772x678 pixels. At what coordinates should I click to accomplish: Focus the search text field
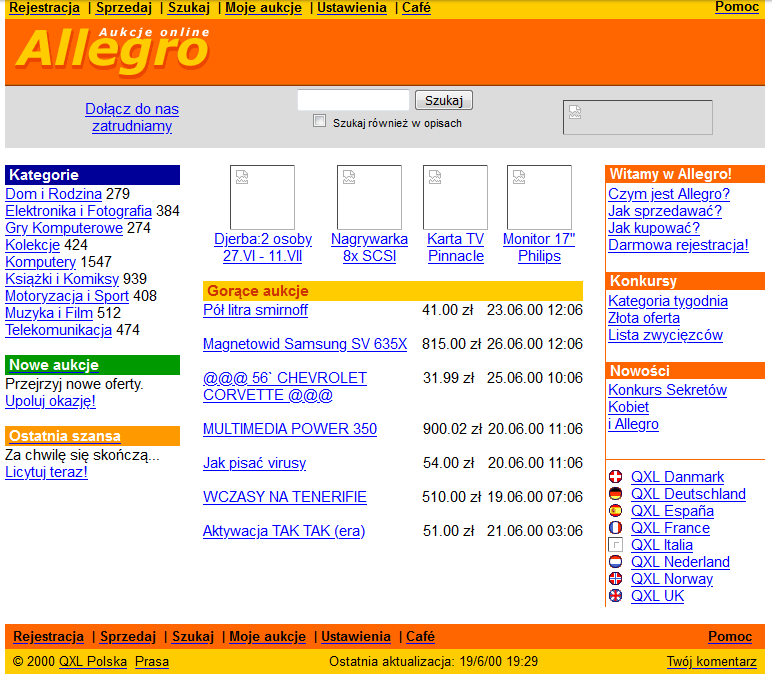pyautogui.click(x=354, y=100)
